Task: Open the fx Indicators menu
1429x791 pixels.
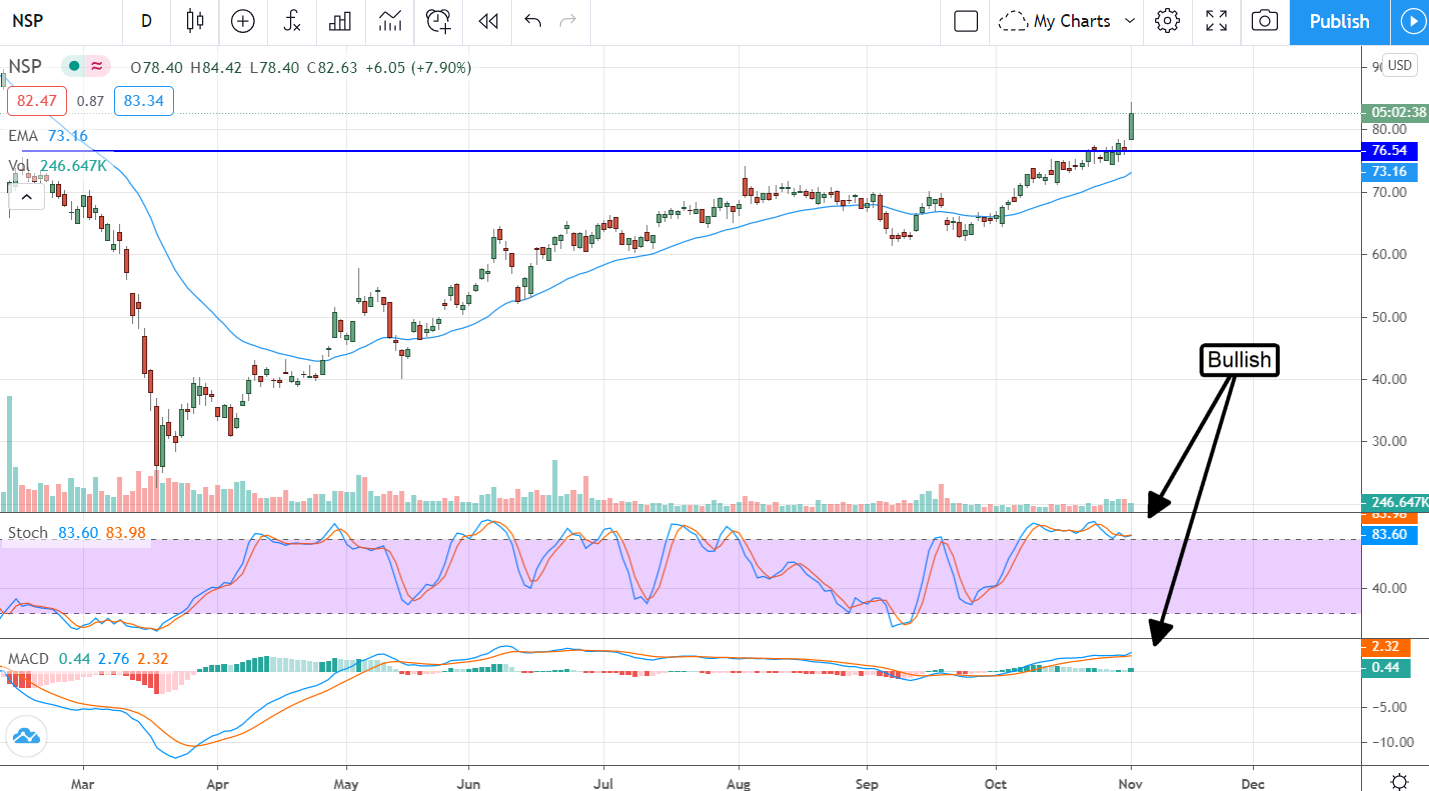Action: [x=292, y=21]
